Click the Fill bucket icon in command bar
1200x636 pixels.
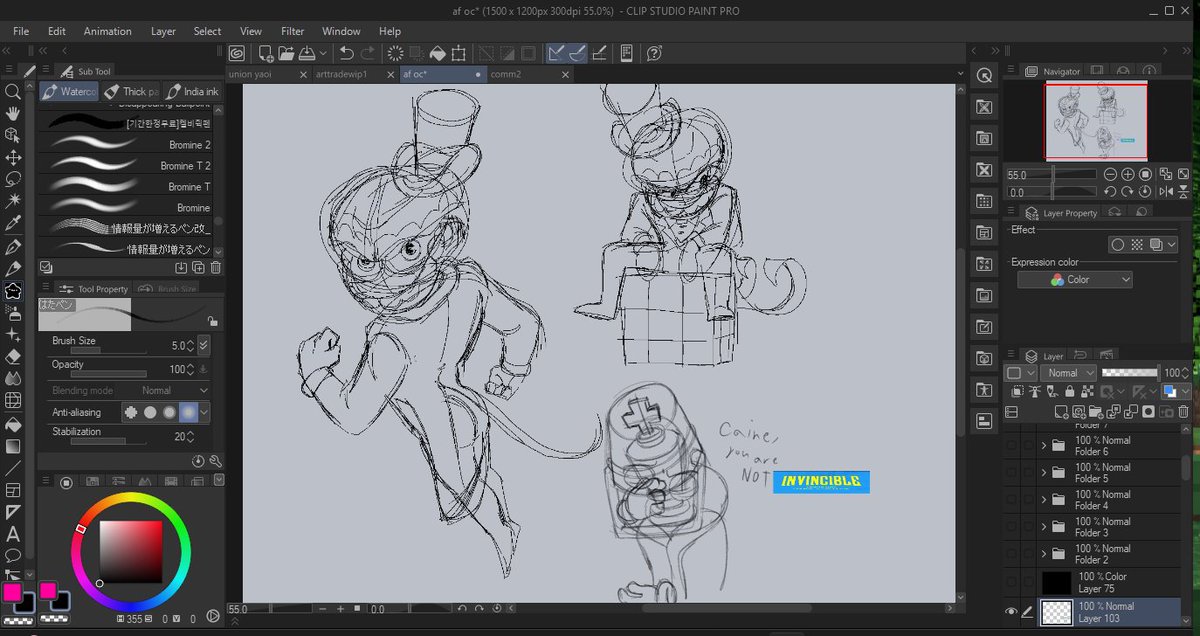point(438,53)
